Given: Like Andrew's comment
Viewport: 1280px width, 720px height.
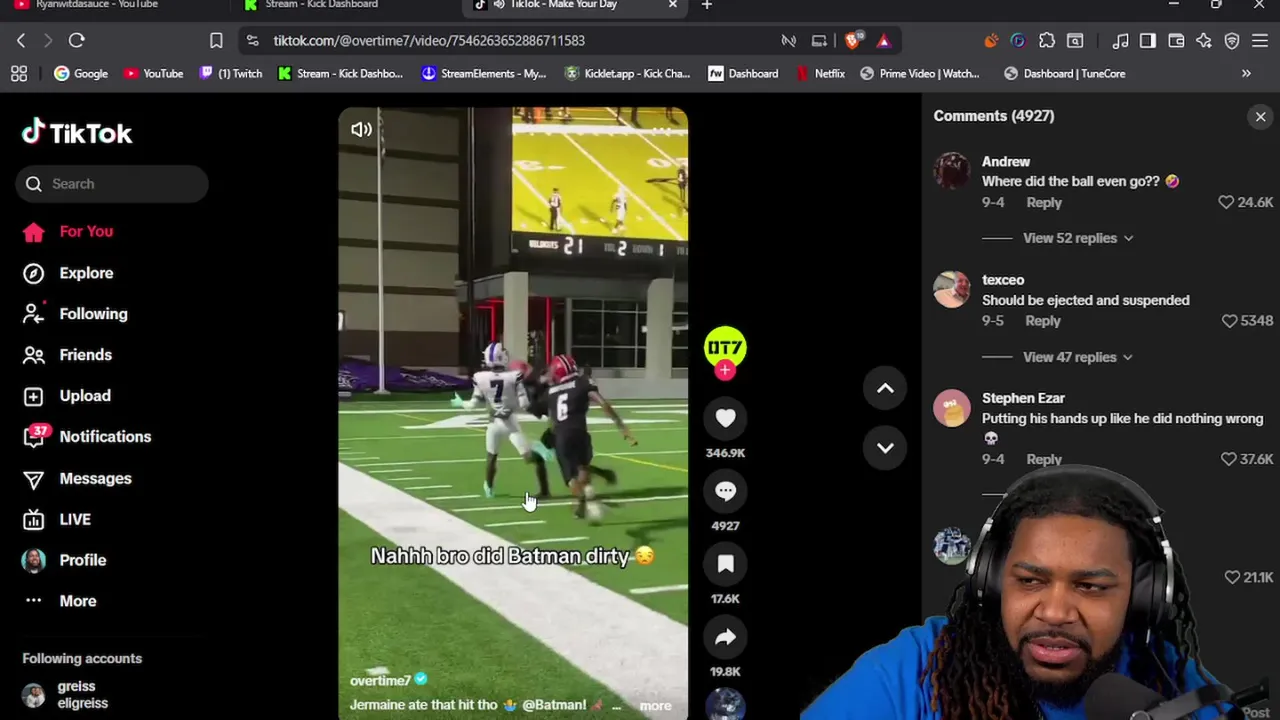Looking at the screenshot, I should click(x=1226, y=202).
